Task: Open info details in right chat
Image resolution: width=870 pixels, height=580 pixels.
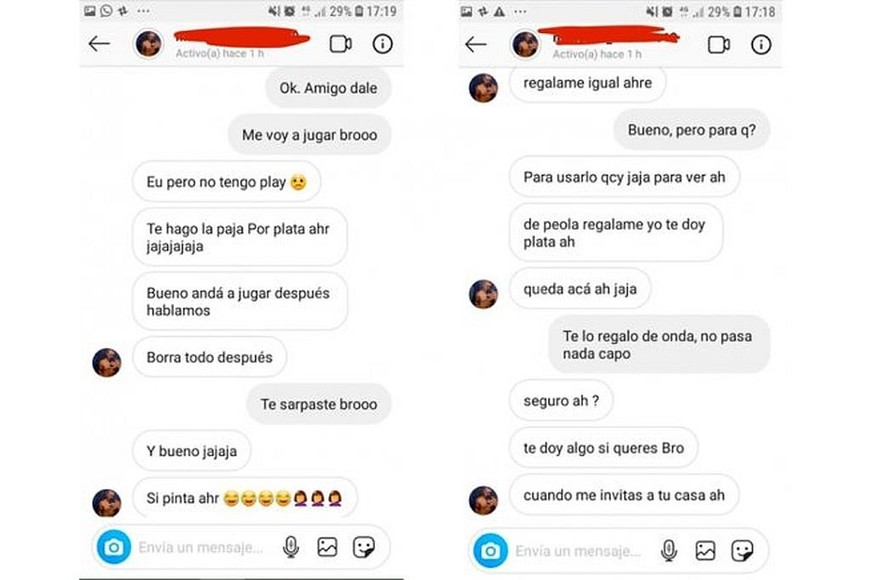Action: pos(761,44)
